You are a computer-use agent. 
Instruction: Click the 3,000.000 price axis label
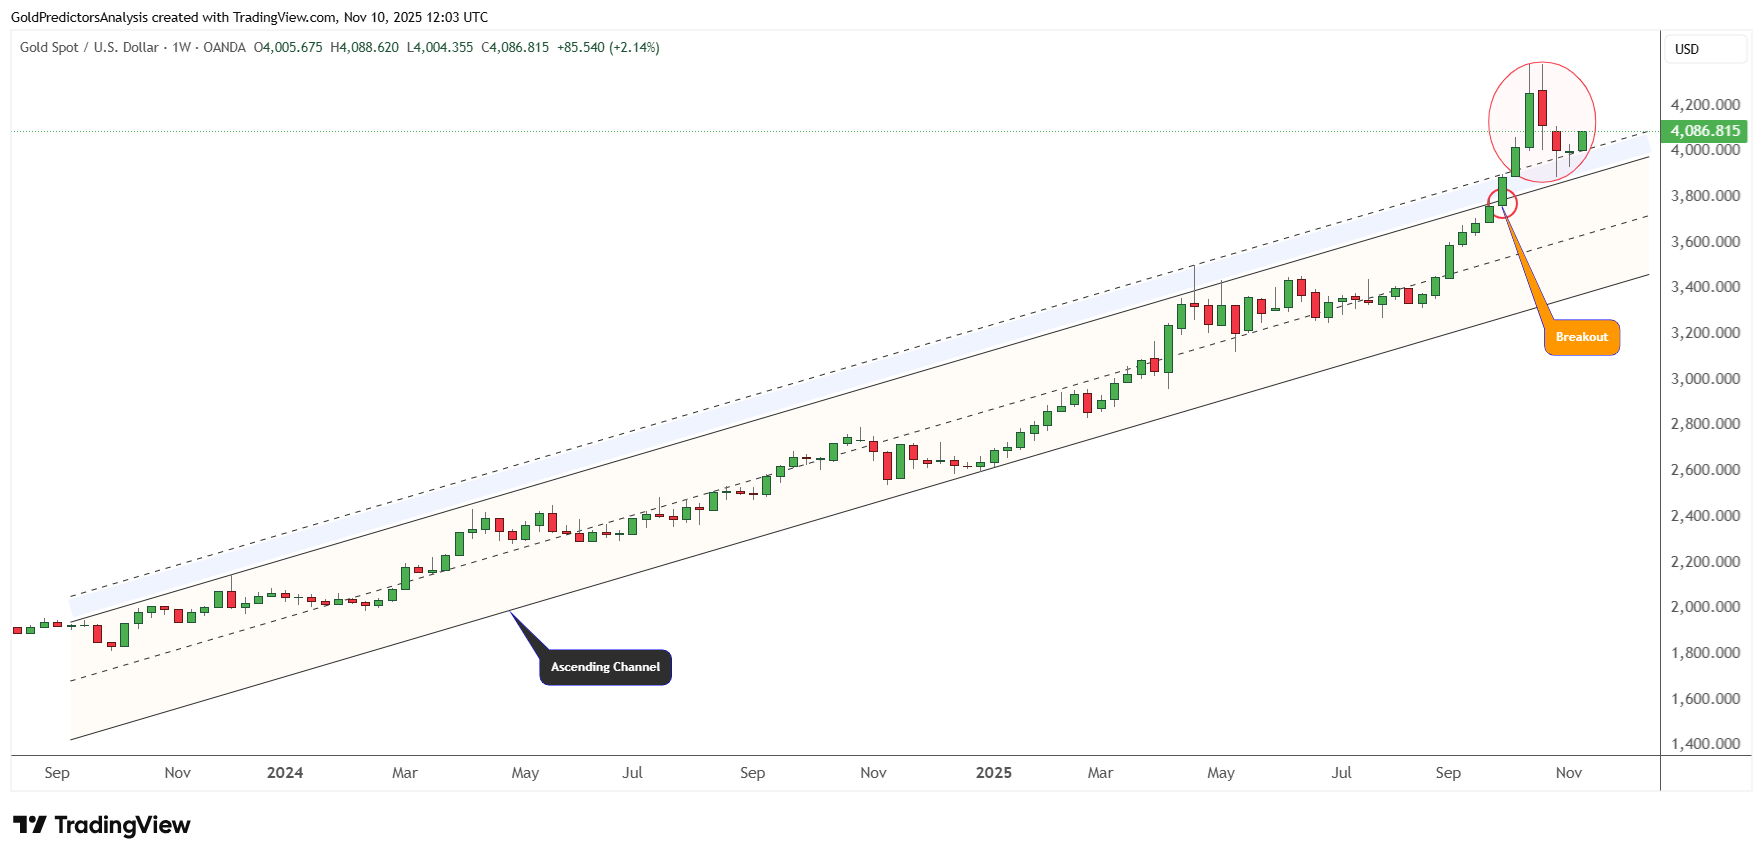tap(1704, 379)
